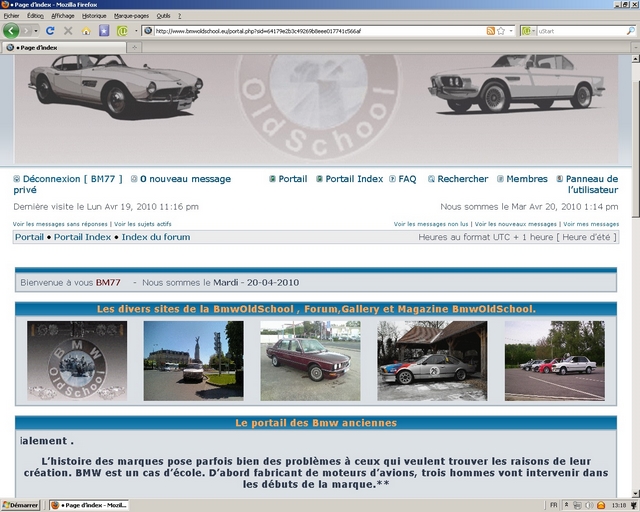Open the purple star Bookmarks toolbar icon
This screenshot has height=512, width=640.
click(104, 31)
